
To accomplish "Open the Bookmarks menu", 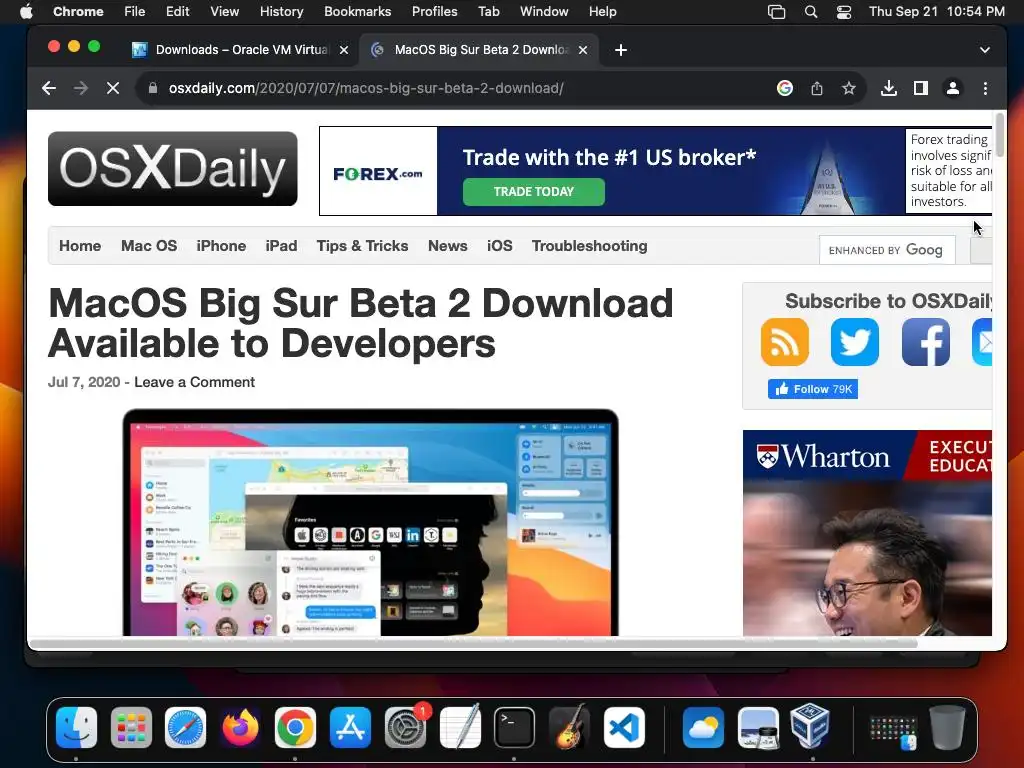I will (x=357, y=12).
